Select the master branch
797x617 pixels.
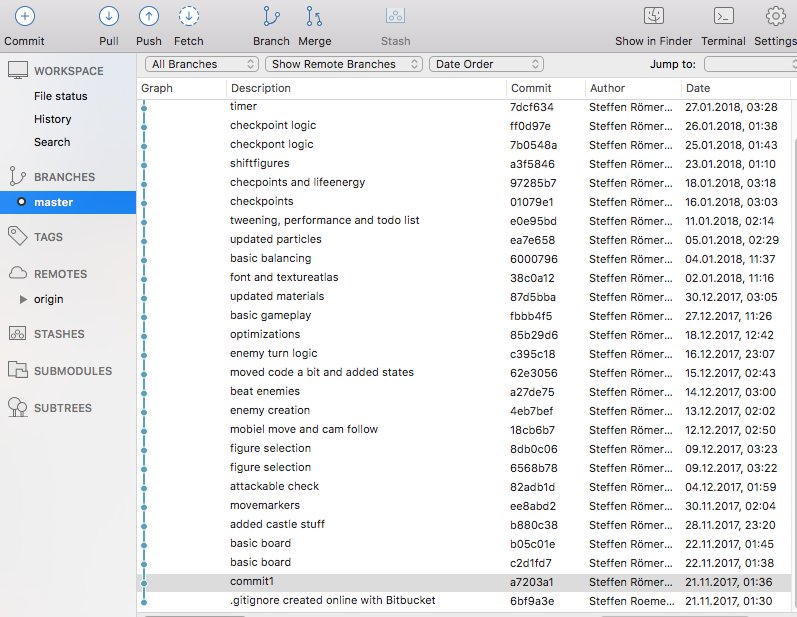68,202
